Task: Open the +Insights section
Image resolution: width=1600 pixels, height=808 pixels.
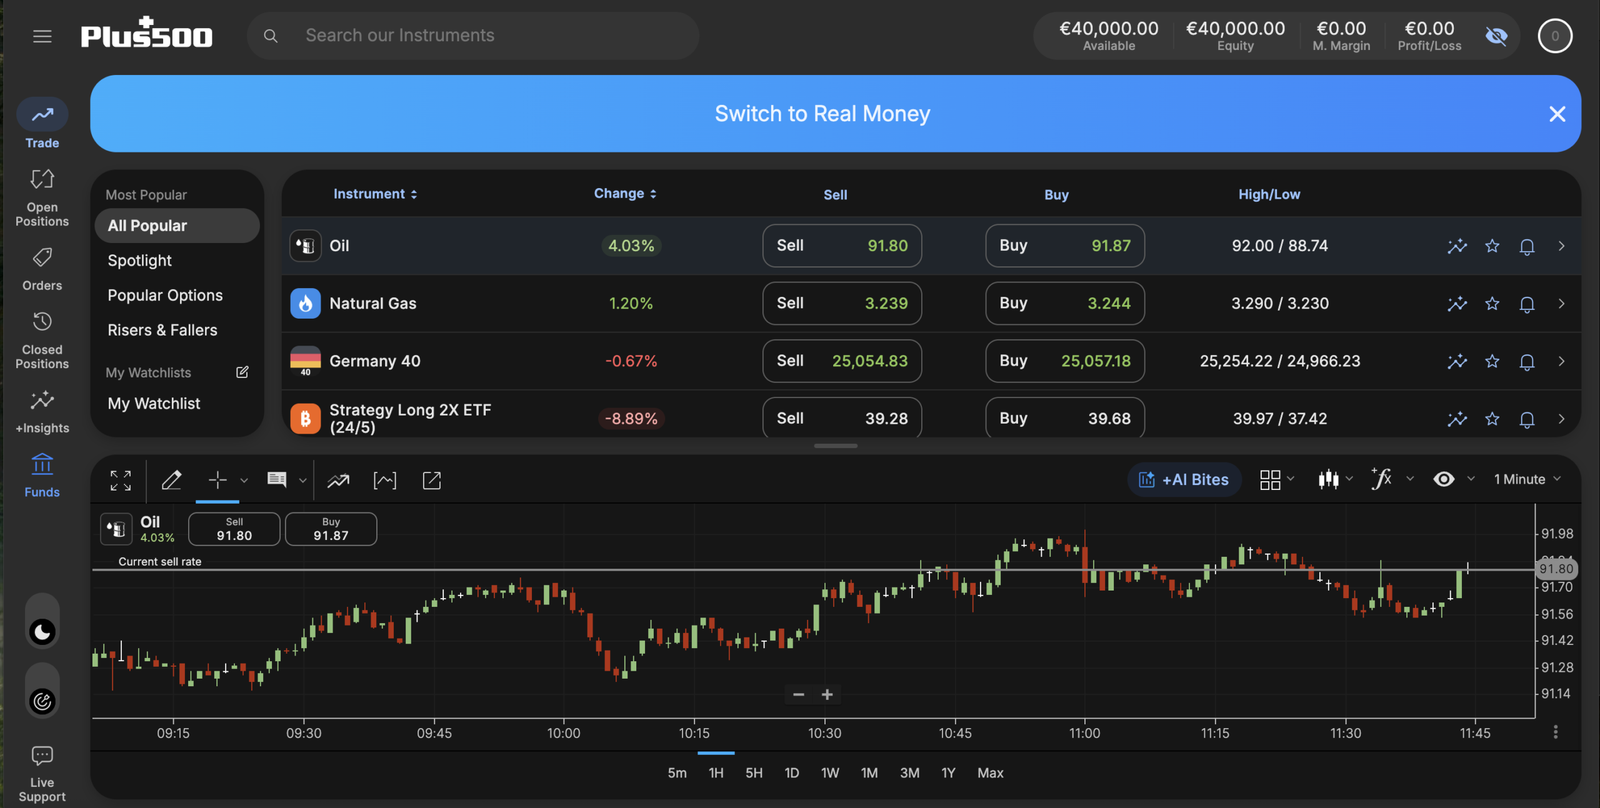Action: tap(42, 411)
